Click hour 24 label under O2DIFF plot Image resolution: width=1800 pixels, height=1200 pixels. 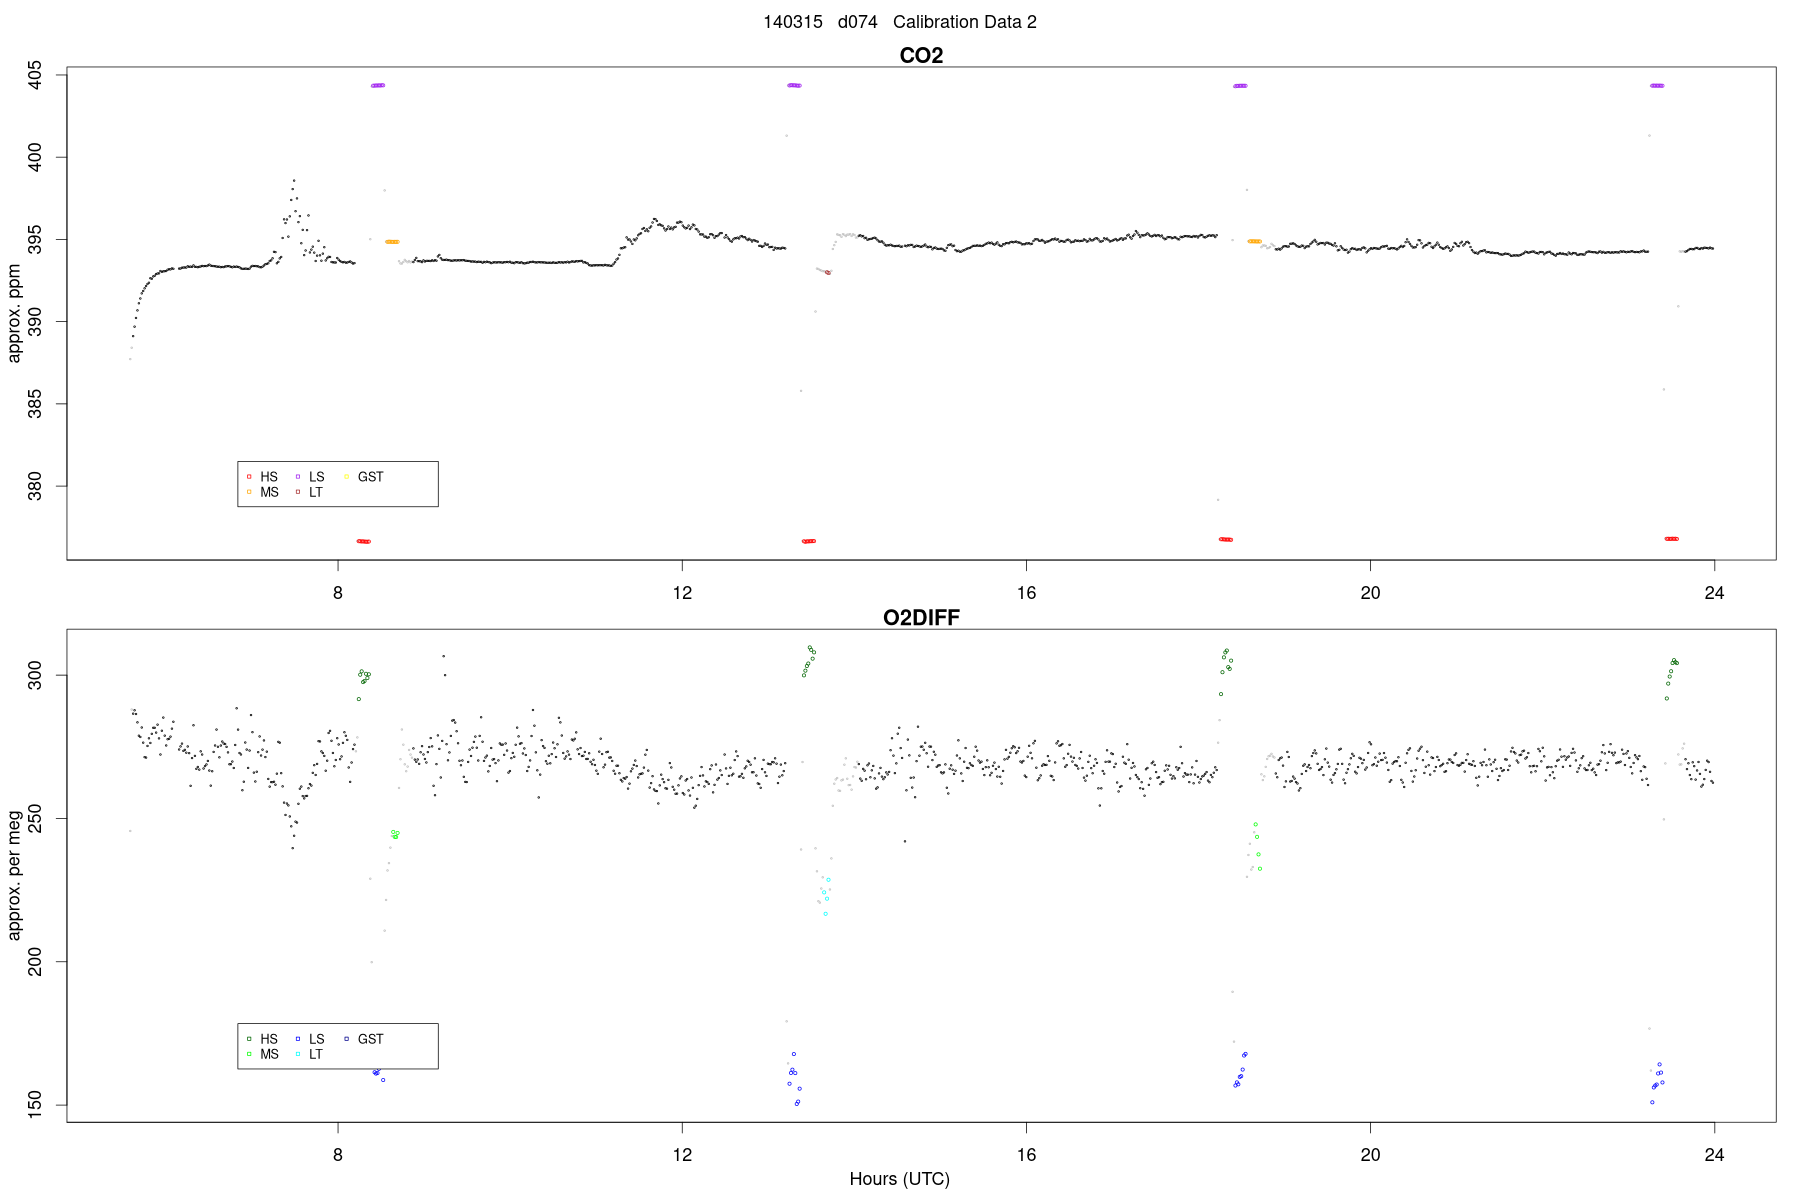1714,1155
